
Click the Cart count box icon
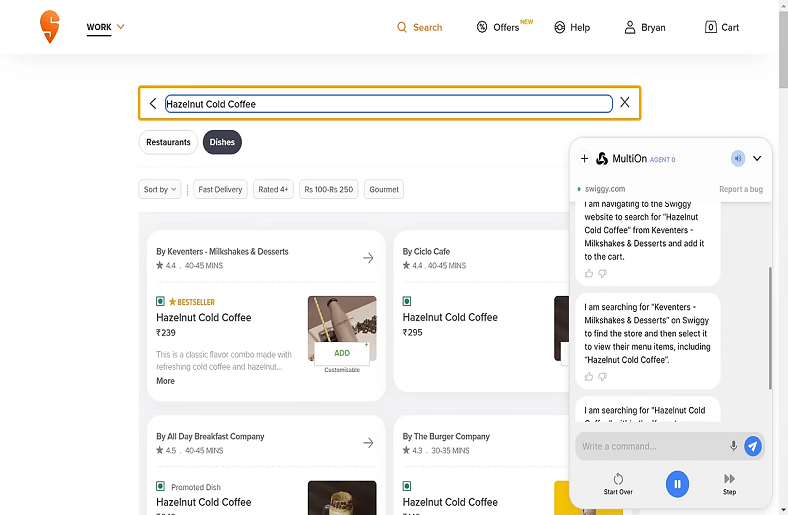tap(710, 27)
